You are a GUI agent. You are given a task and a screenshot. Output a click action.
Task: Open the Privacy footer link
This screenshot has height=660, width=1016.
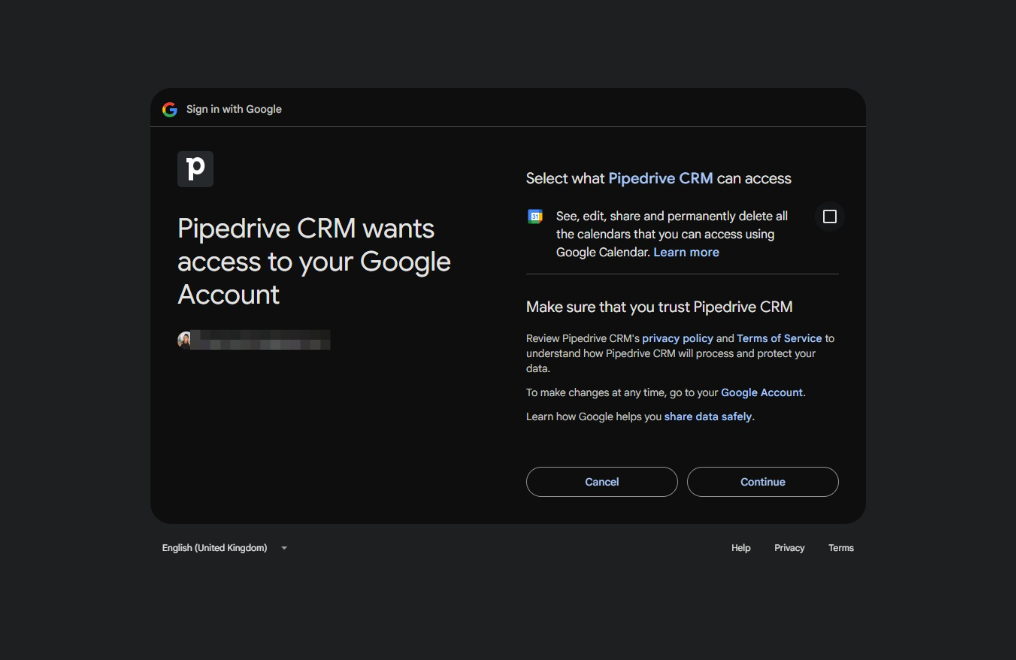(x=789, y=548)
